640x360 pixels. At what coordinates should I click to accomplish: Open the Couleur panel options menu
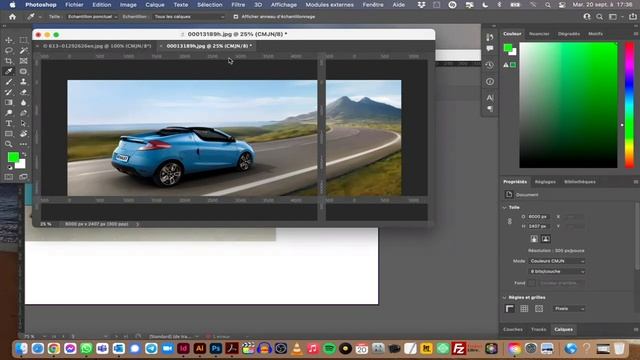pos(636,34)
